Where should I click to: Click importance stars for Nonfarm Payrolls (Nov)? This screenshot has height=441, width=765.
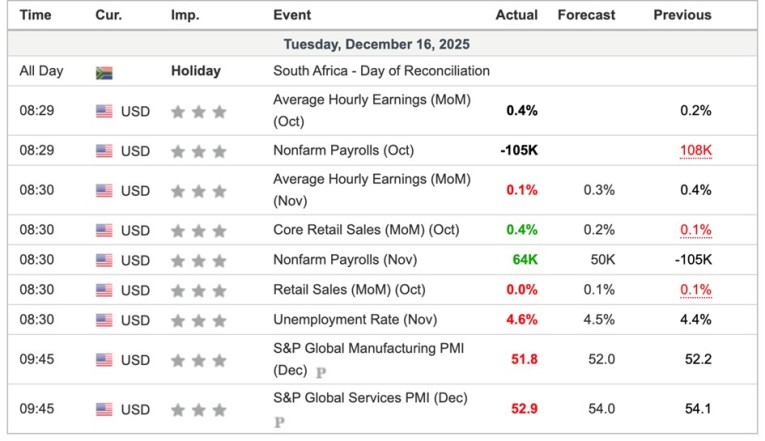[198, 260]
